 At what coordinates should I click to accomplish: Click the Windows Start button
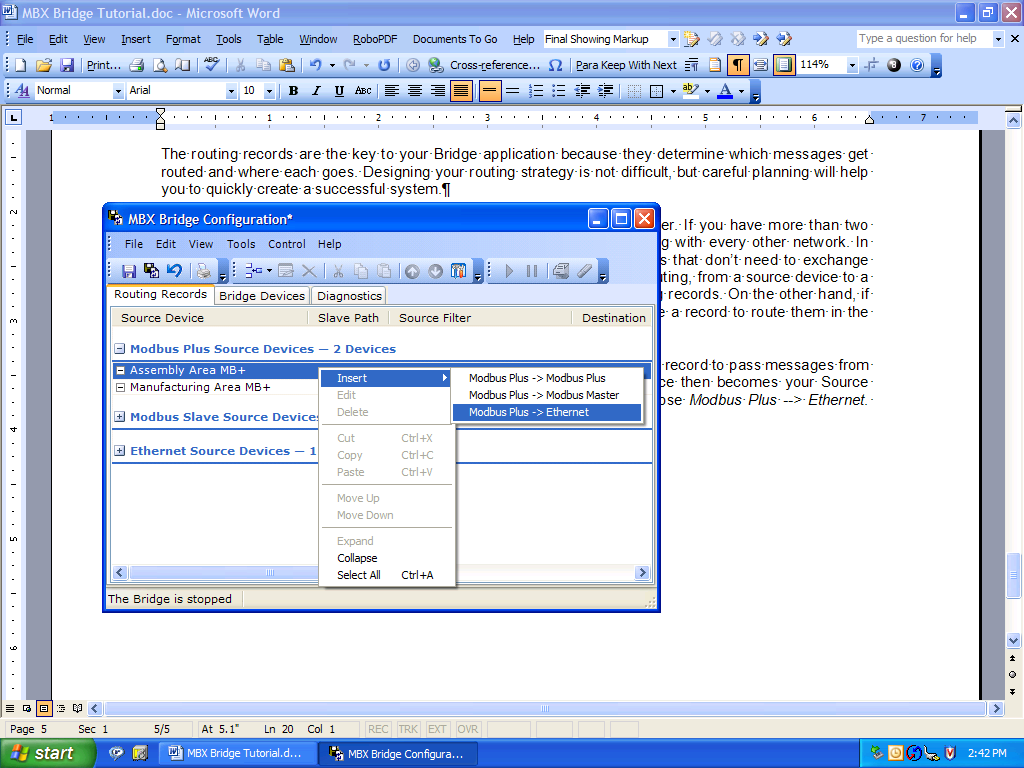(x=42, y=753)
